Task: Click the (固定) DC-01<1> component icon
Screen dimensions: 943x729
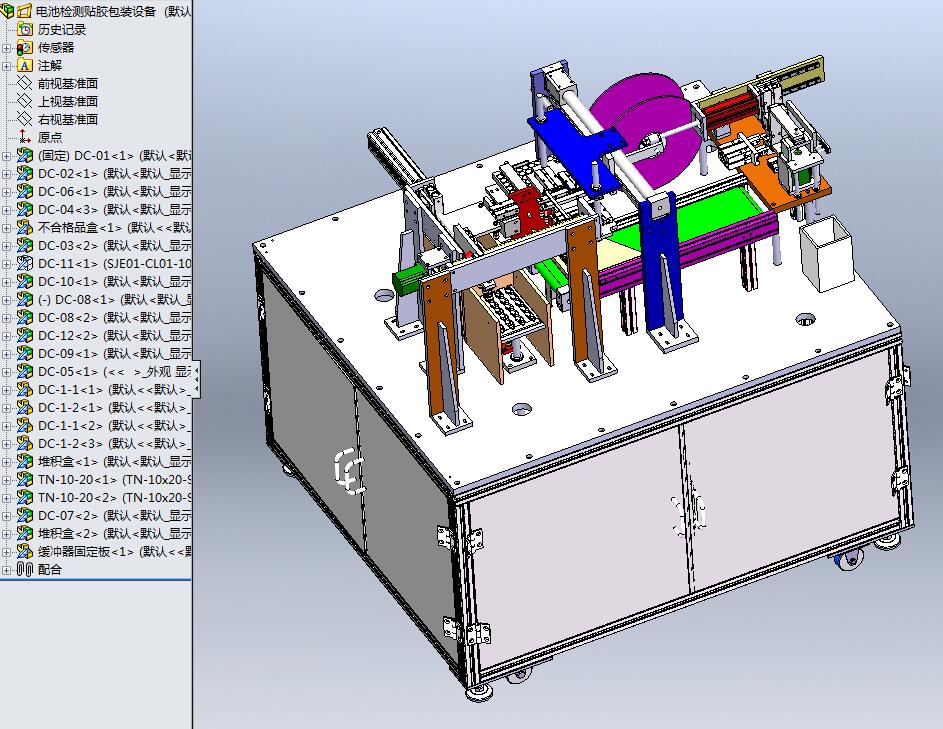Action: (24, 155)
